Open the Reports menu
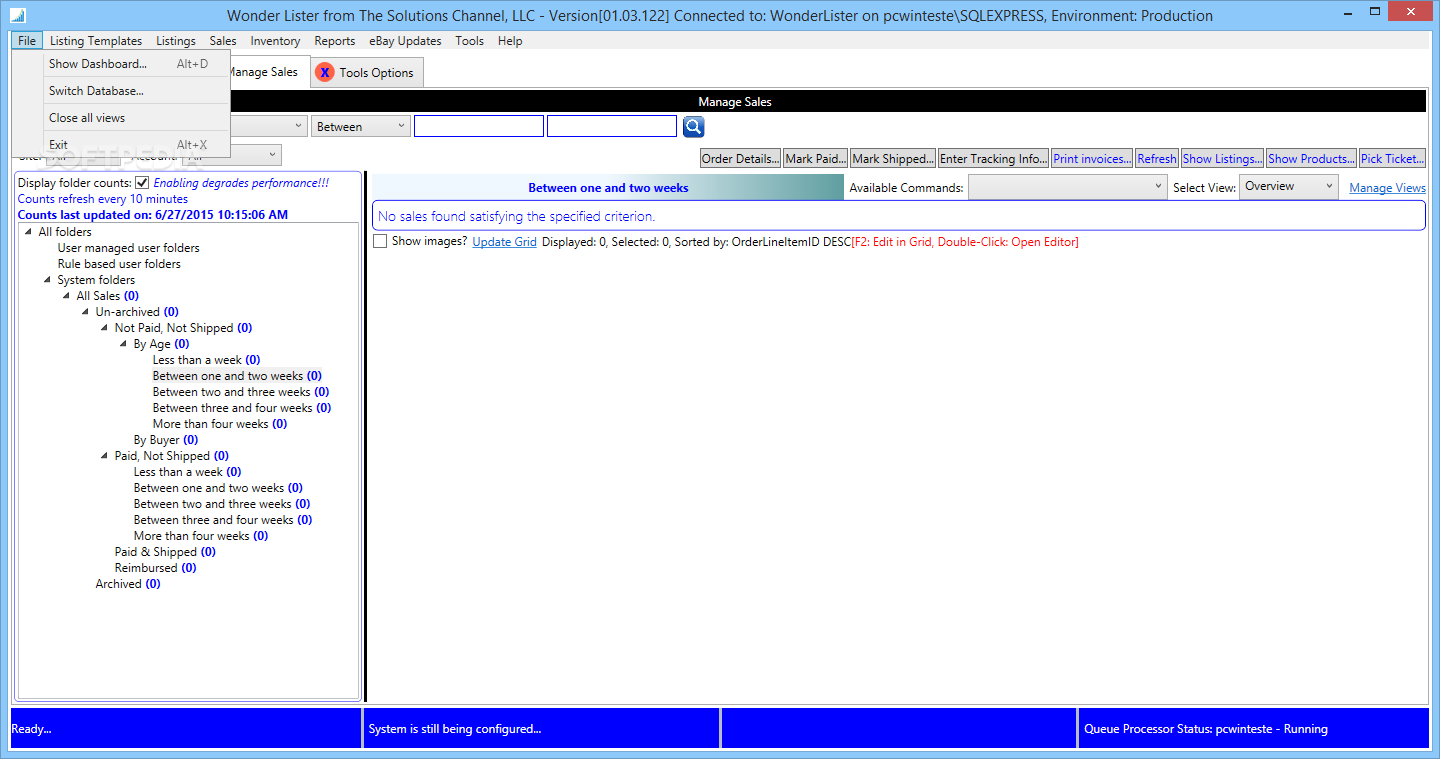This screenshot has width=1440, height=759. tap(335, 41)
